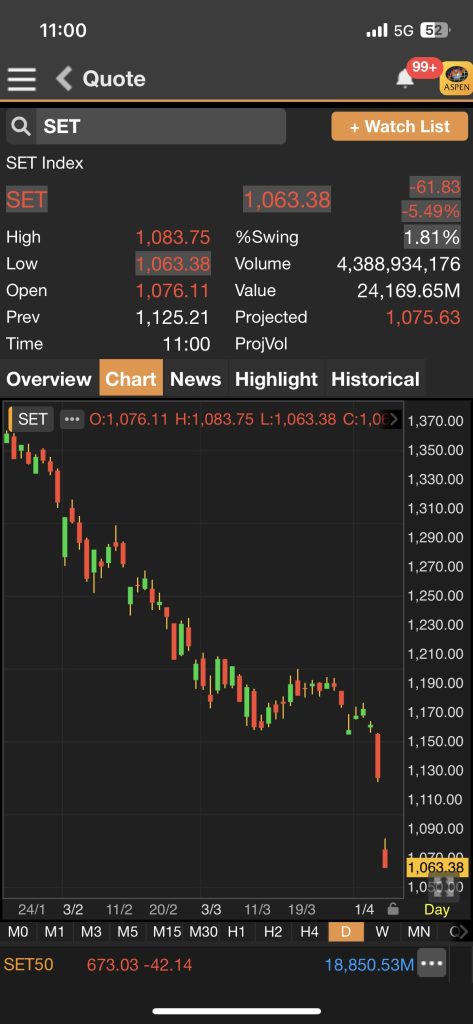
Task: Show more timeframes with right chevron
Action: [461, 932]
